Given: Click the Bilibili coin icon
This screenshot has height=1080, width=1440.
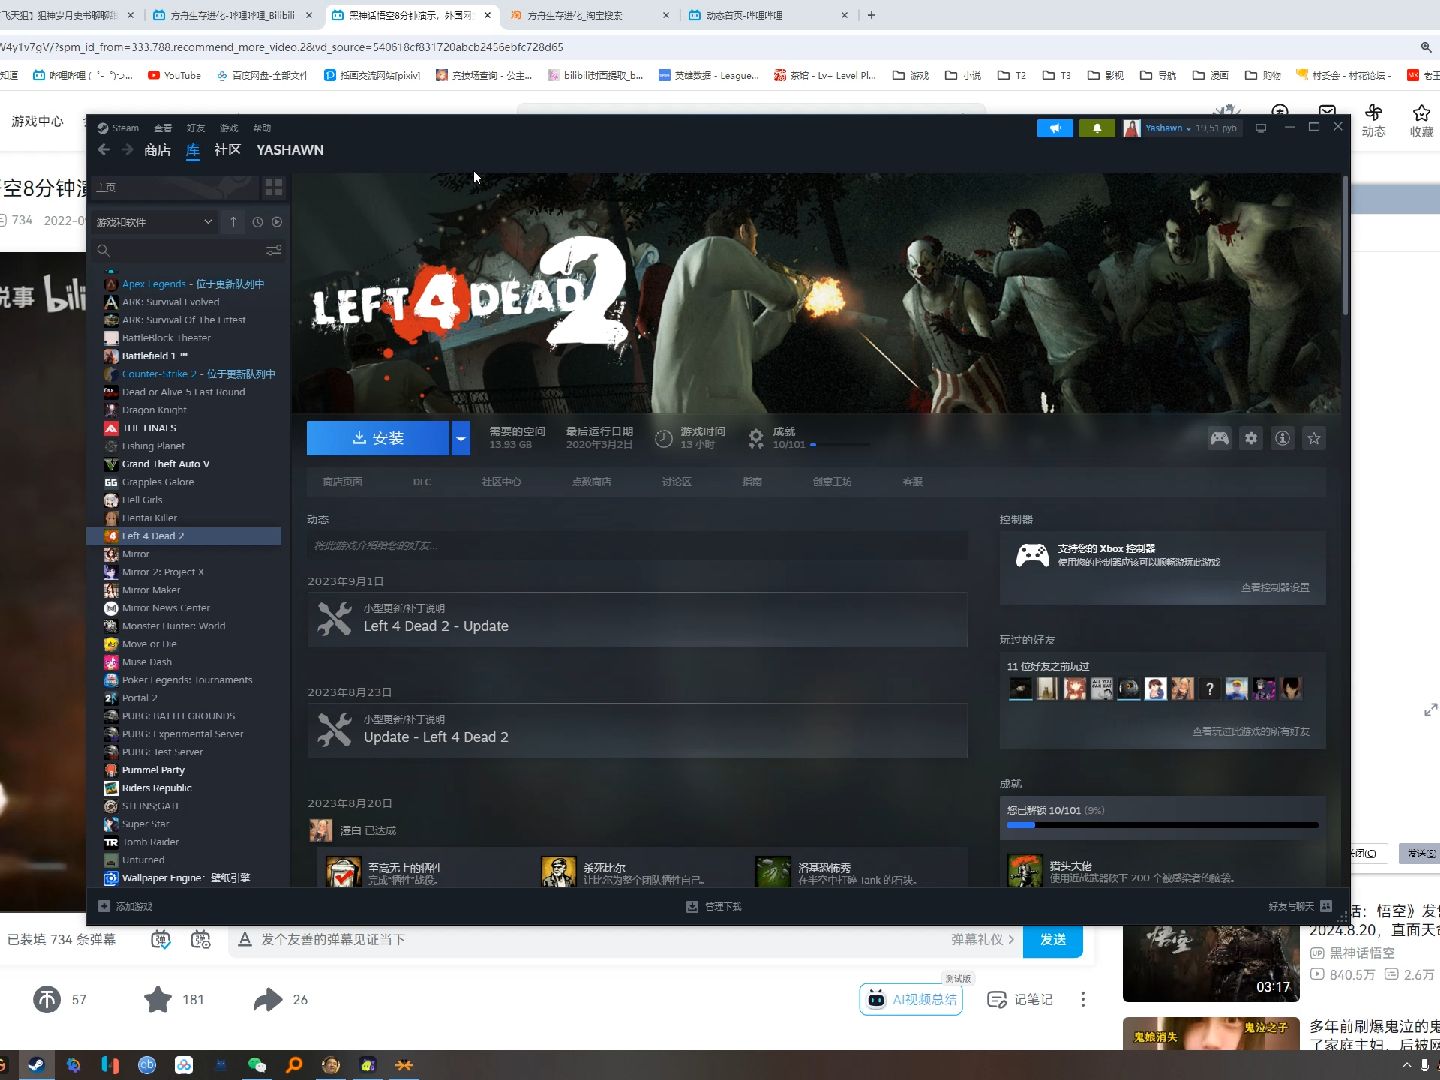Looking at the screenshot, I should (x=47, y=999).
